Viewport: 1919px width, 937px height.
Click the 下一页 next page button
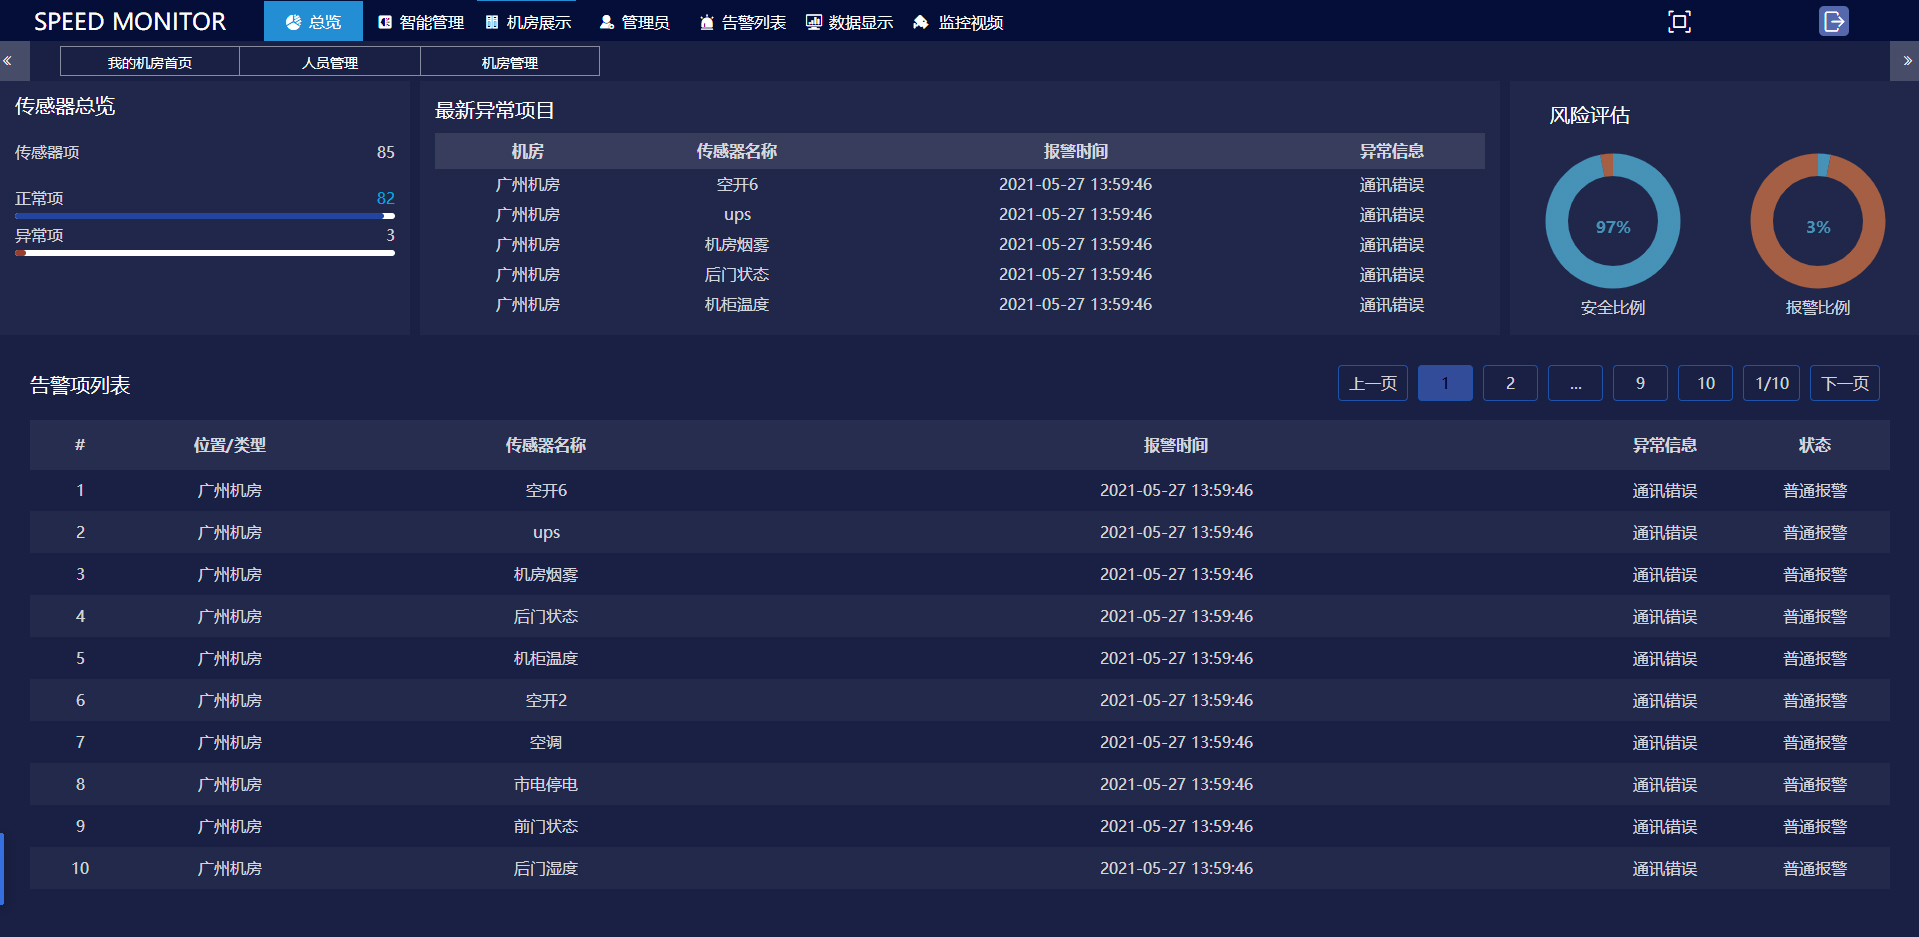point(1844,383)
